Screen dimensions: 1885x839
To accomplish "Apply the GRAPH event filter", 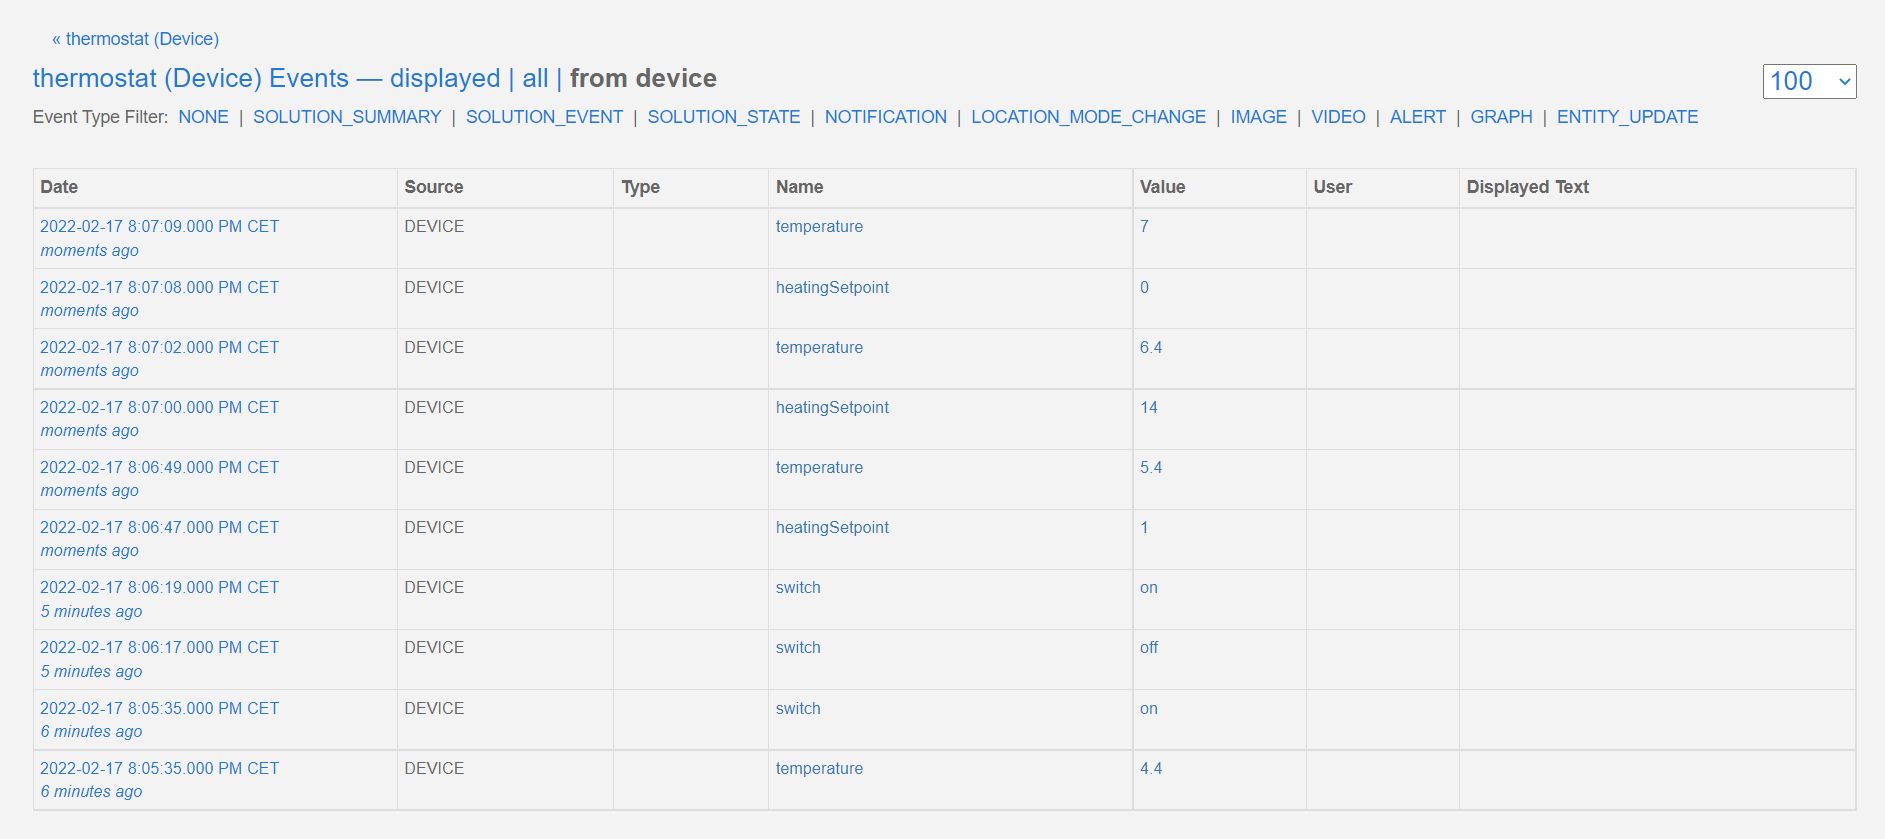I will pos(1500,117).
